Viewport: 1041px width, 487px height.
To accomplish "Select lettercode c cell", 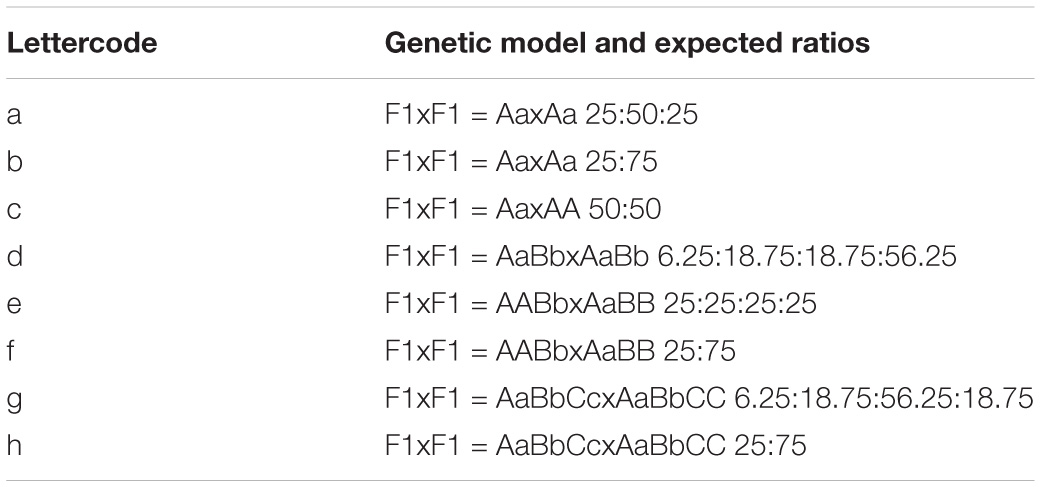I will pyautogui.click(x=14, y=210).
